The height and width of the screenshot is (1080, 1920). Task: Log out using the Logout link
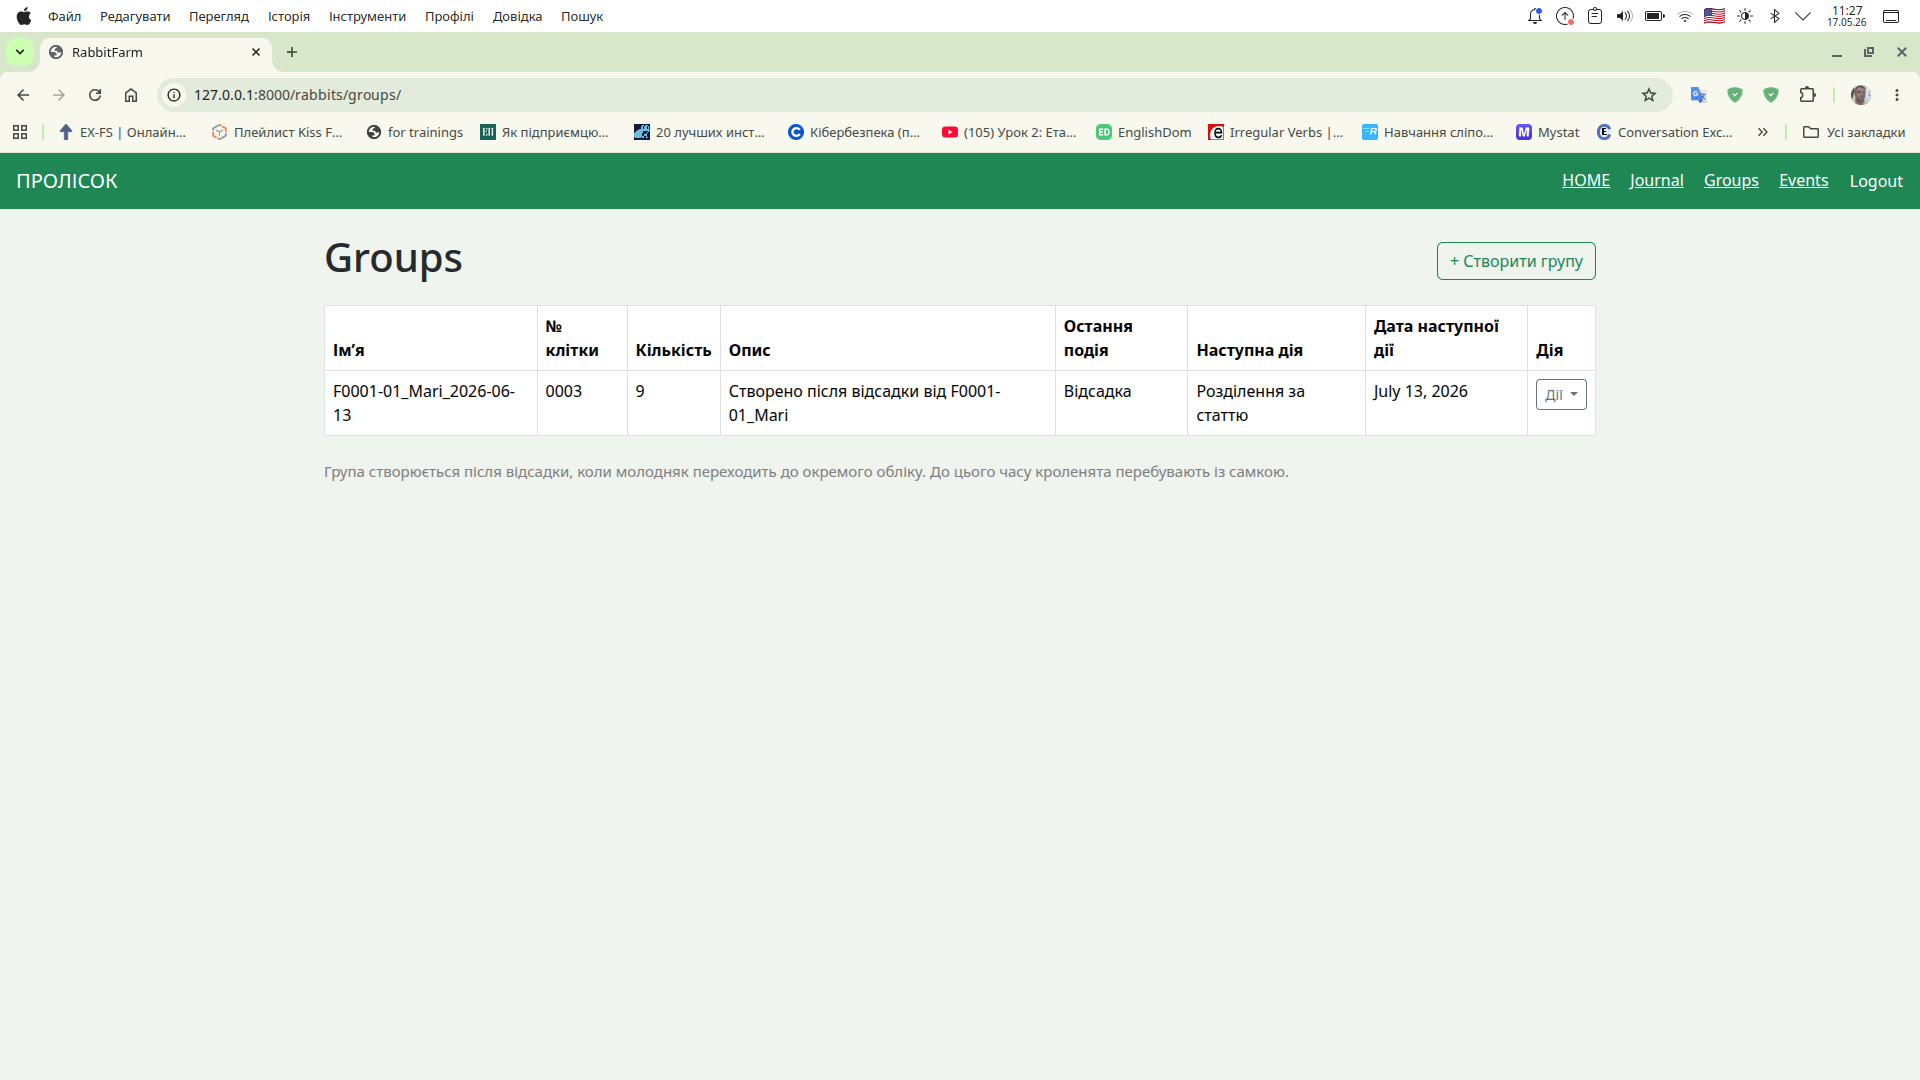point(1876,181)
